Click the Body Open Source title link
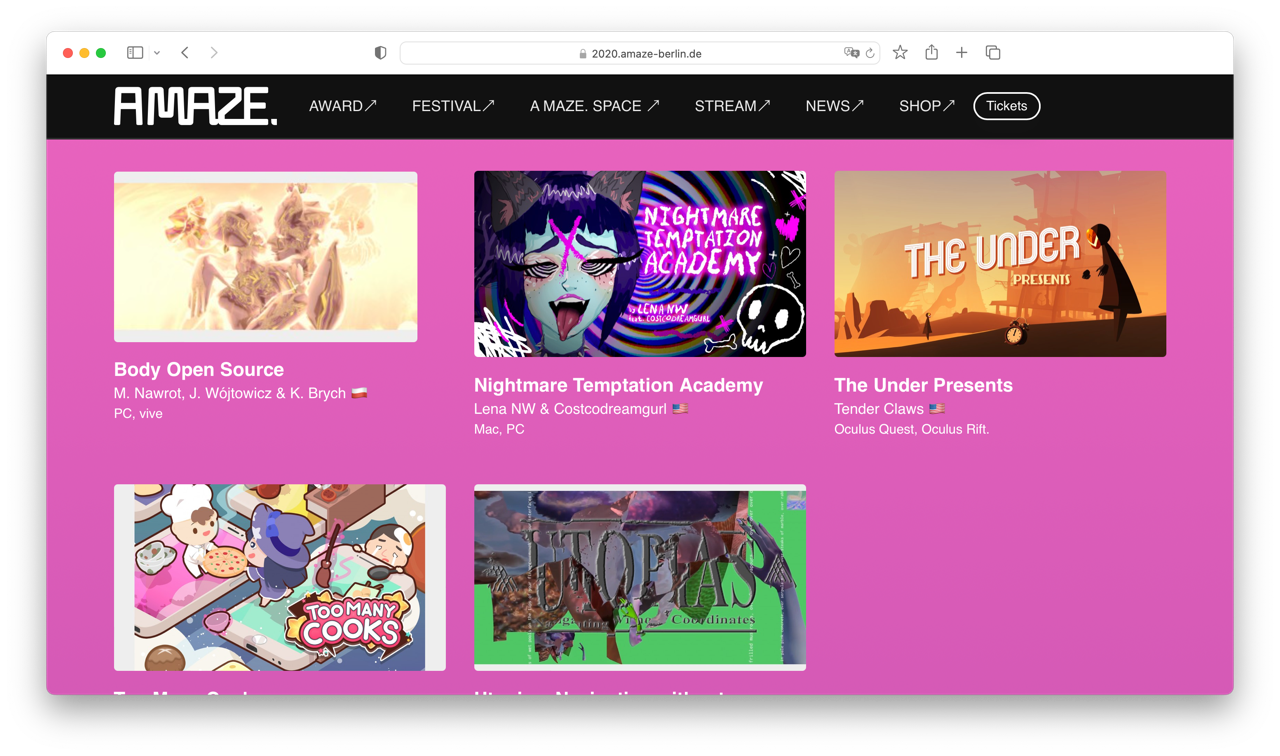1280x756 pixels. [199, 369]
